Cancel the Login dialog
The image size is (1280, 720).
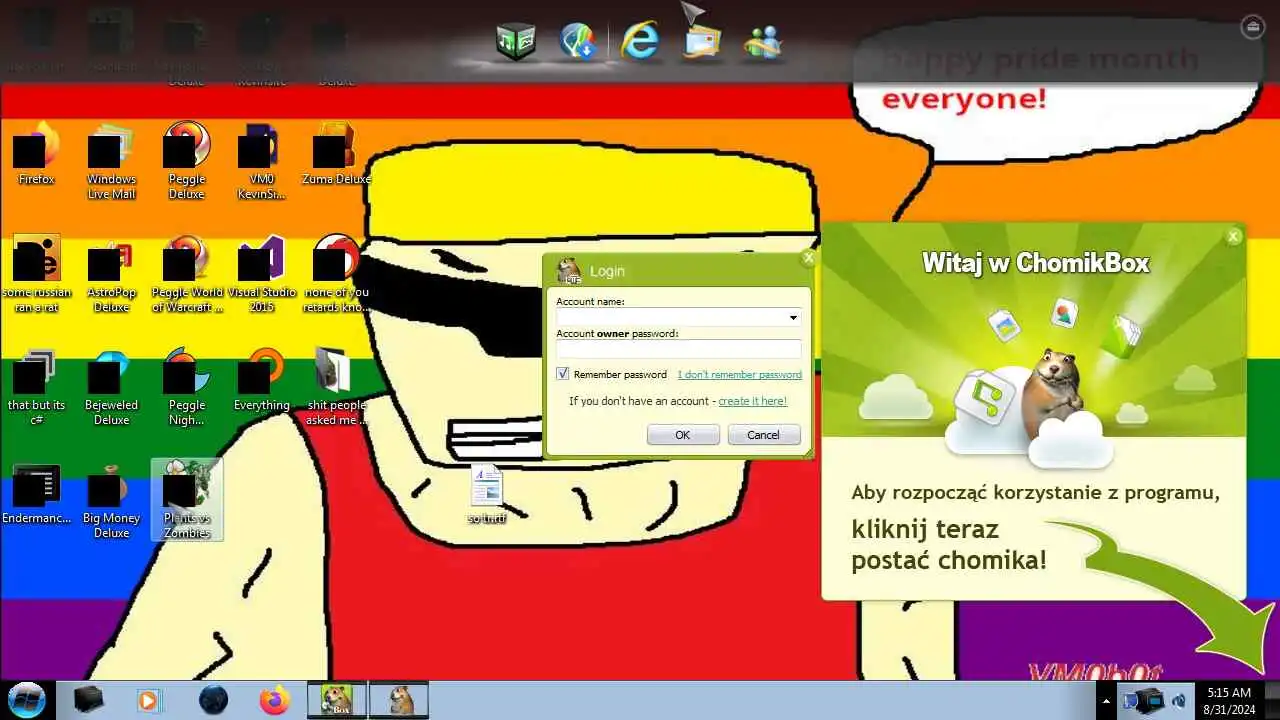point(764,435)
